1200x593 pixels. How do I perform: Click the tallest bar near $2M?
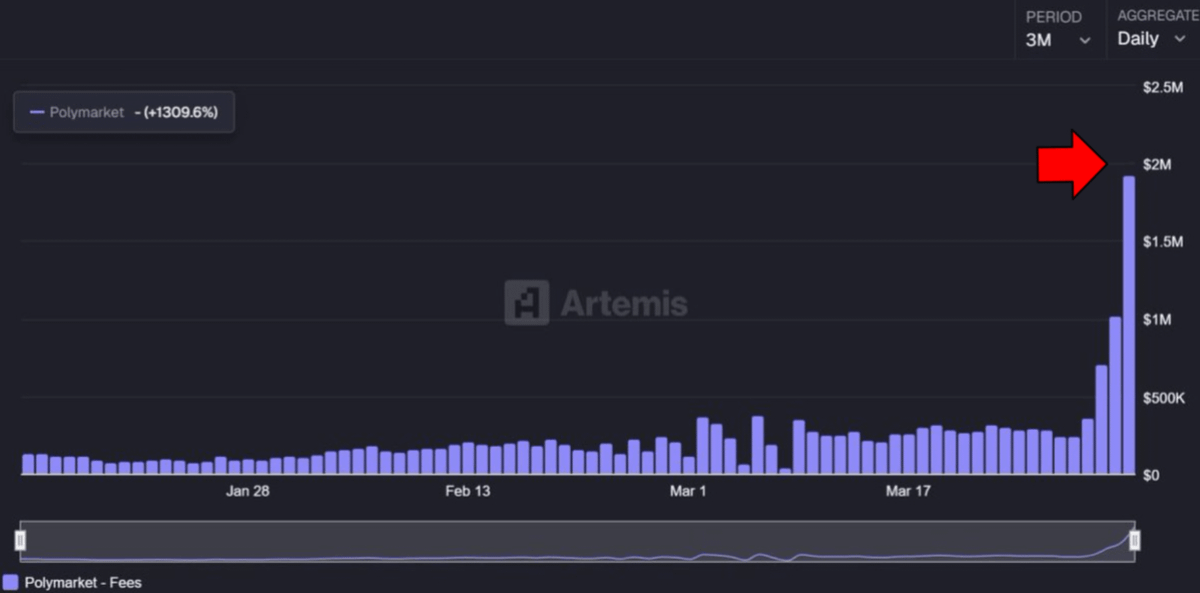coord(1129,325)
